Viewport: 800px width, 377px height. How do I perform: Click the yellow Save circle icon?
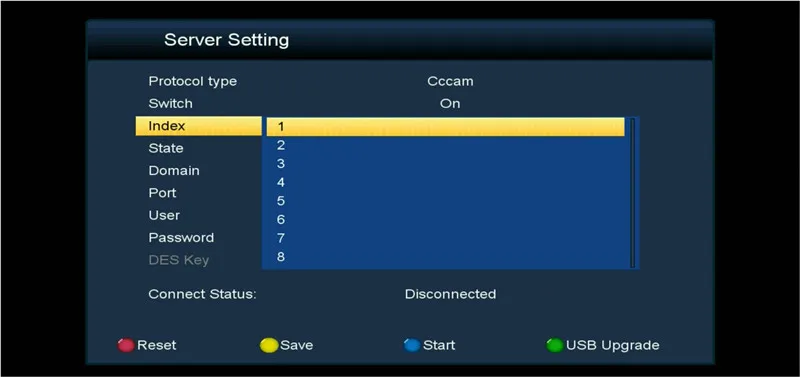269,345
